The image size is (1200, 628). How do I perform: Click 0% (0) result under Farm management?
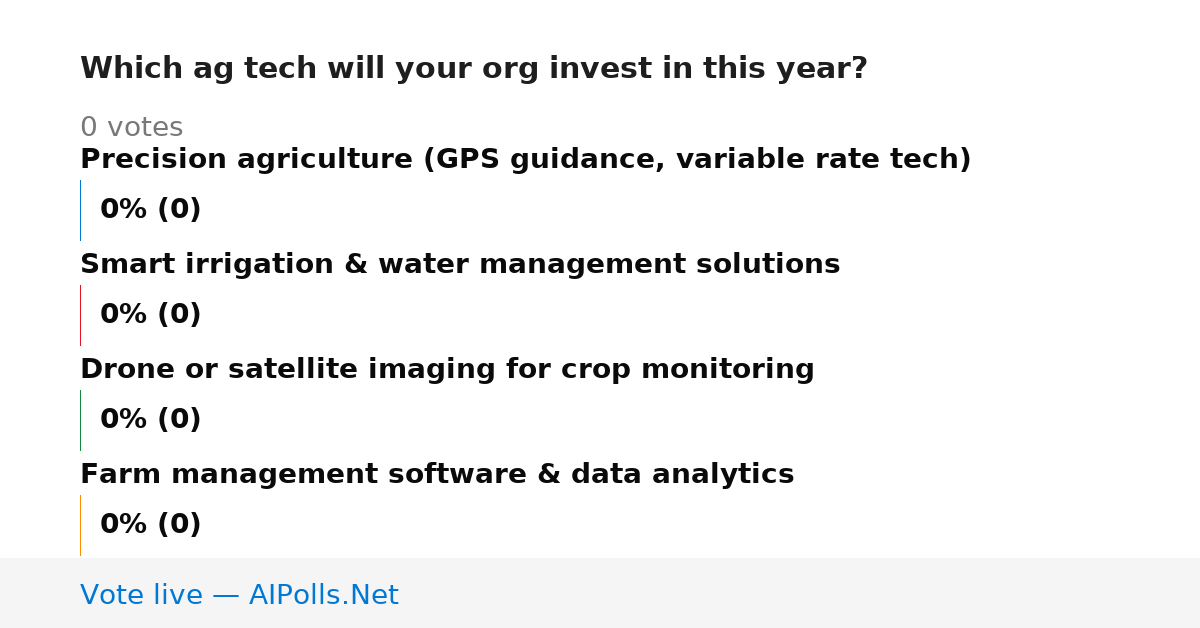tap(151, 525)
